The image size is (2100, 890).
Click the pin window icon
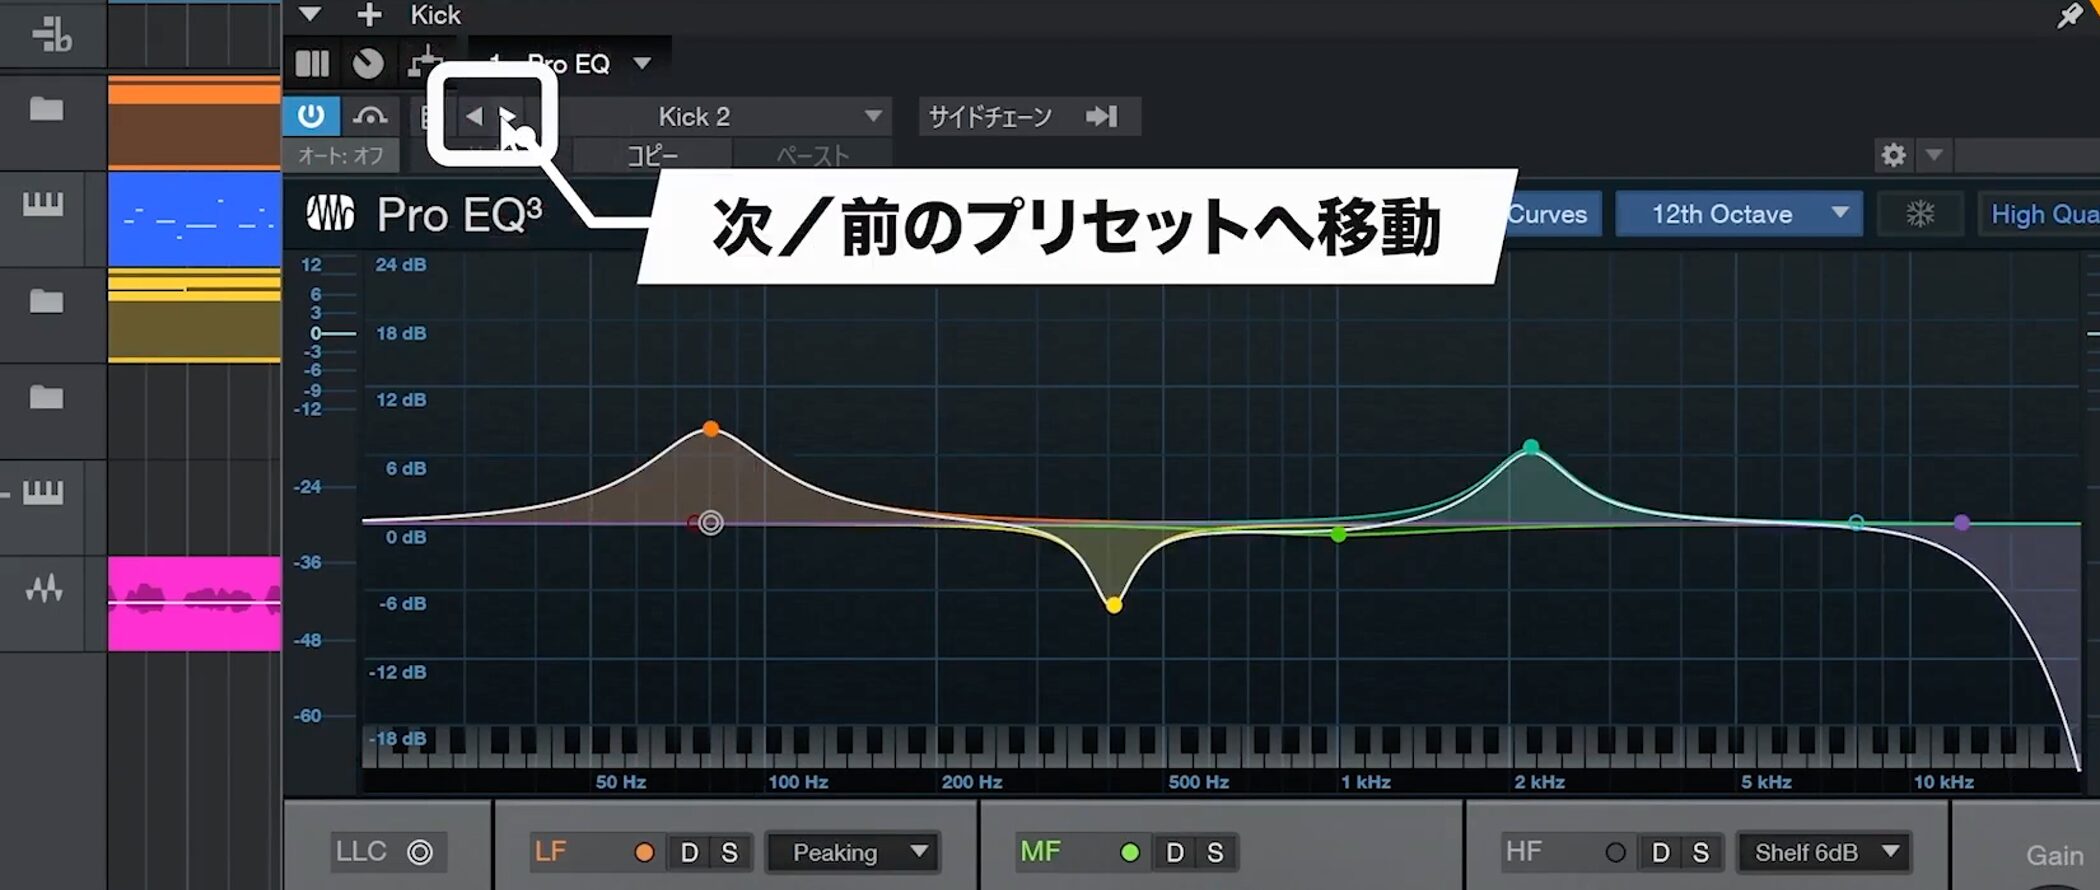click(2068, 16)
